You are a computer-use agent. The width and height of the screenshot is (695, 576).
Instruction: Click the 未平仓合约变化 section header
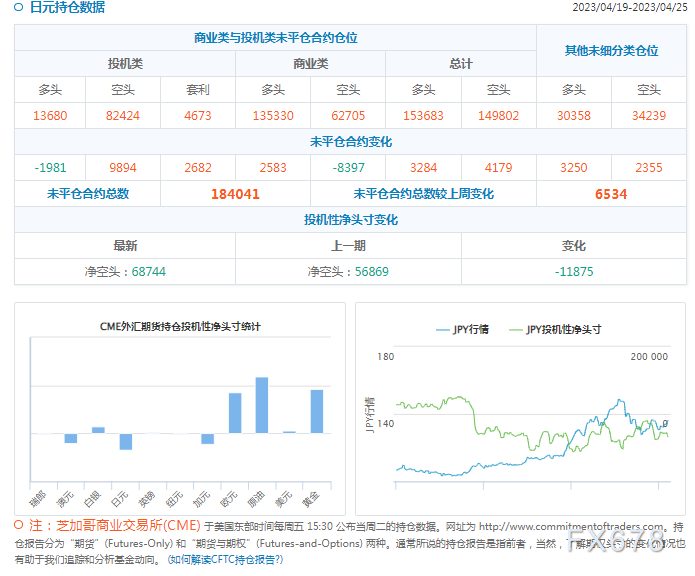coord(351,142)
